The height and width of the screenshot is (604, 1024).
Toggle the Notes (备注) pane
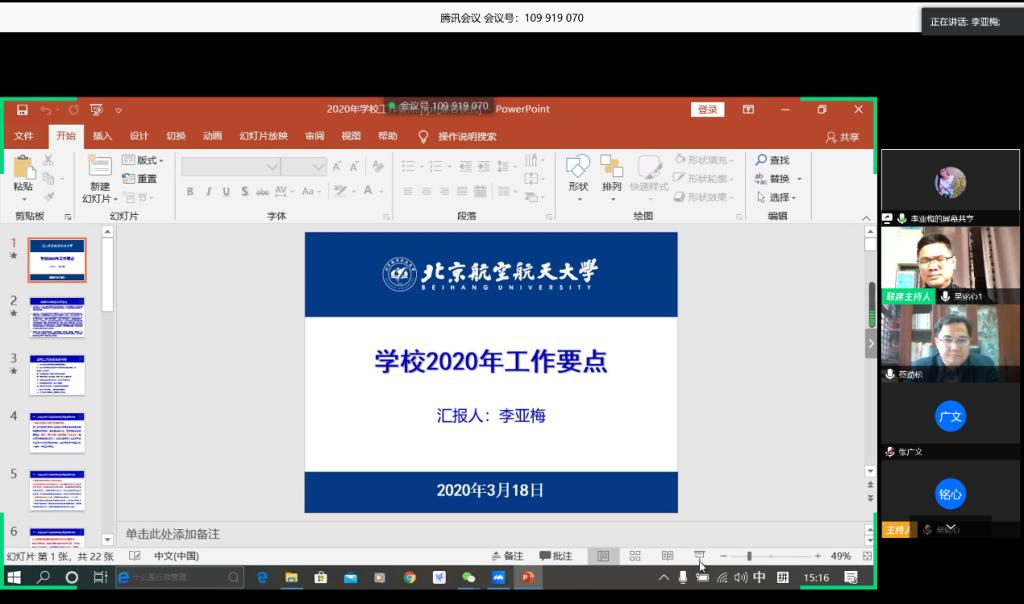[507, 556]
